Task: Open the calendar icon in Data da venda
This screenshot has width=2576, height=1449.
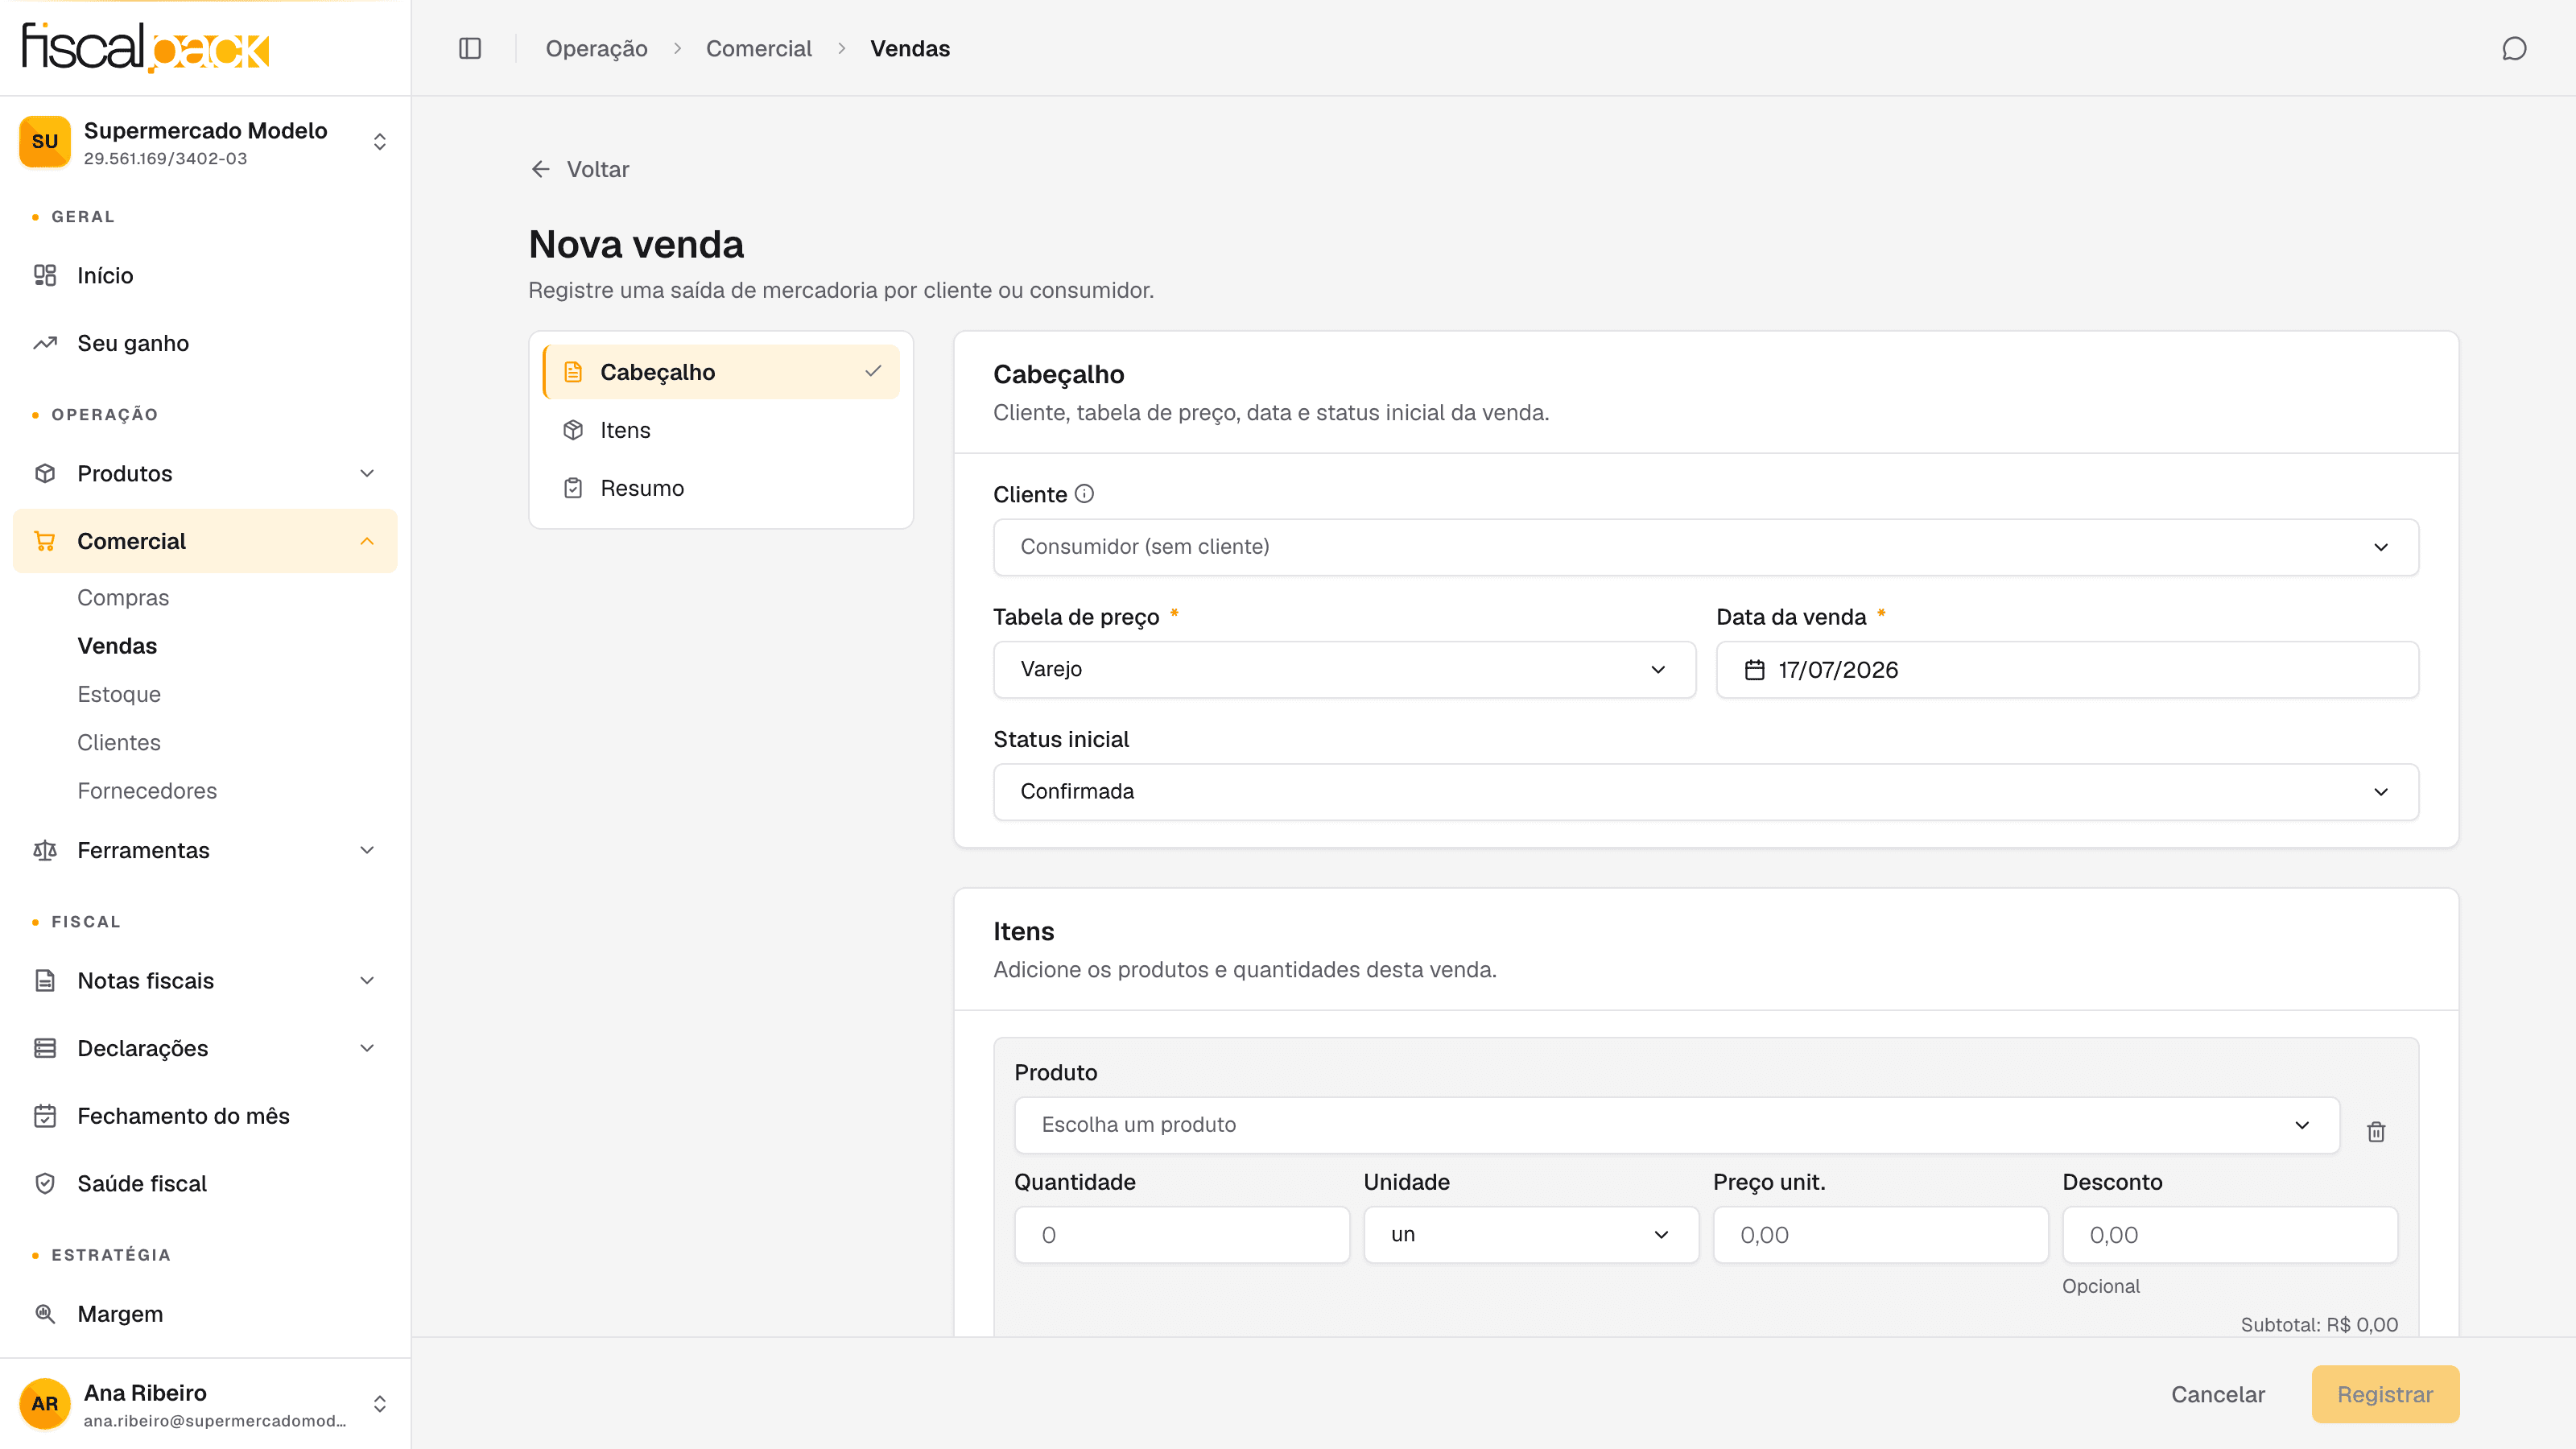Action: 1754,670
